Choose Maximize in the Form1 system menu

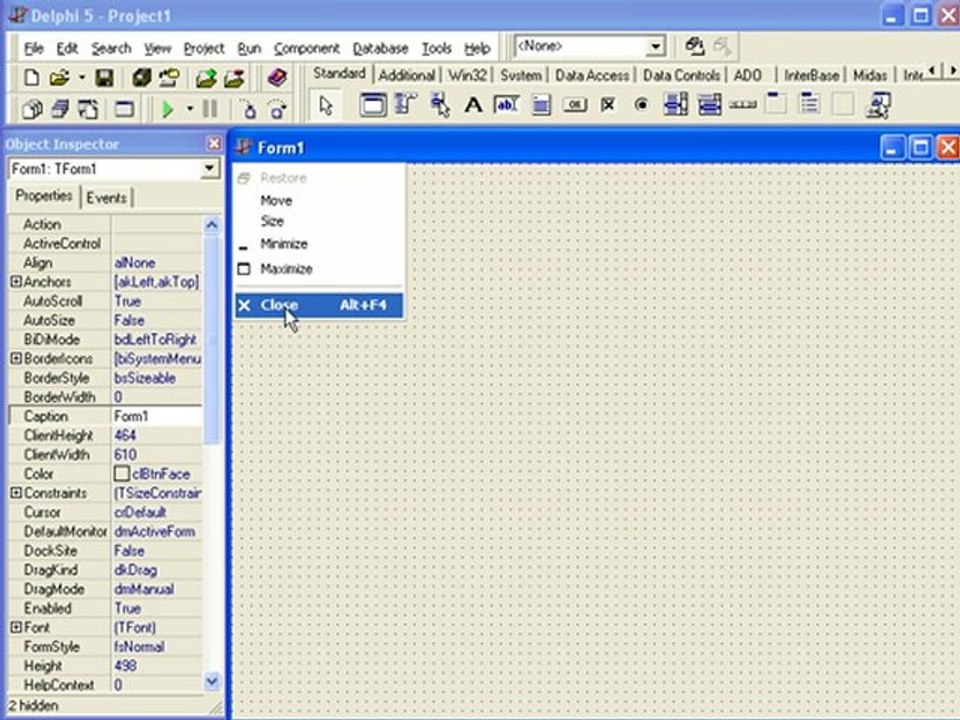[319, 269]
